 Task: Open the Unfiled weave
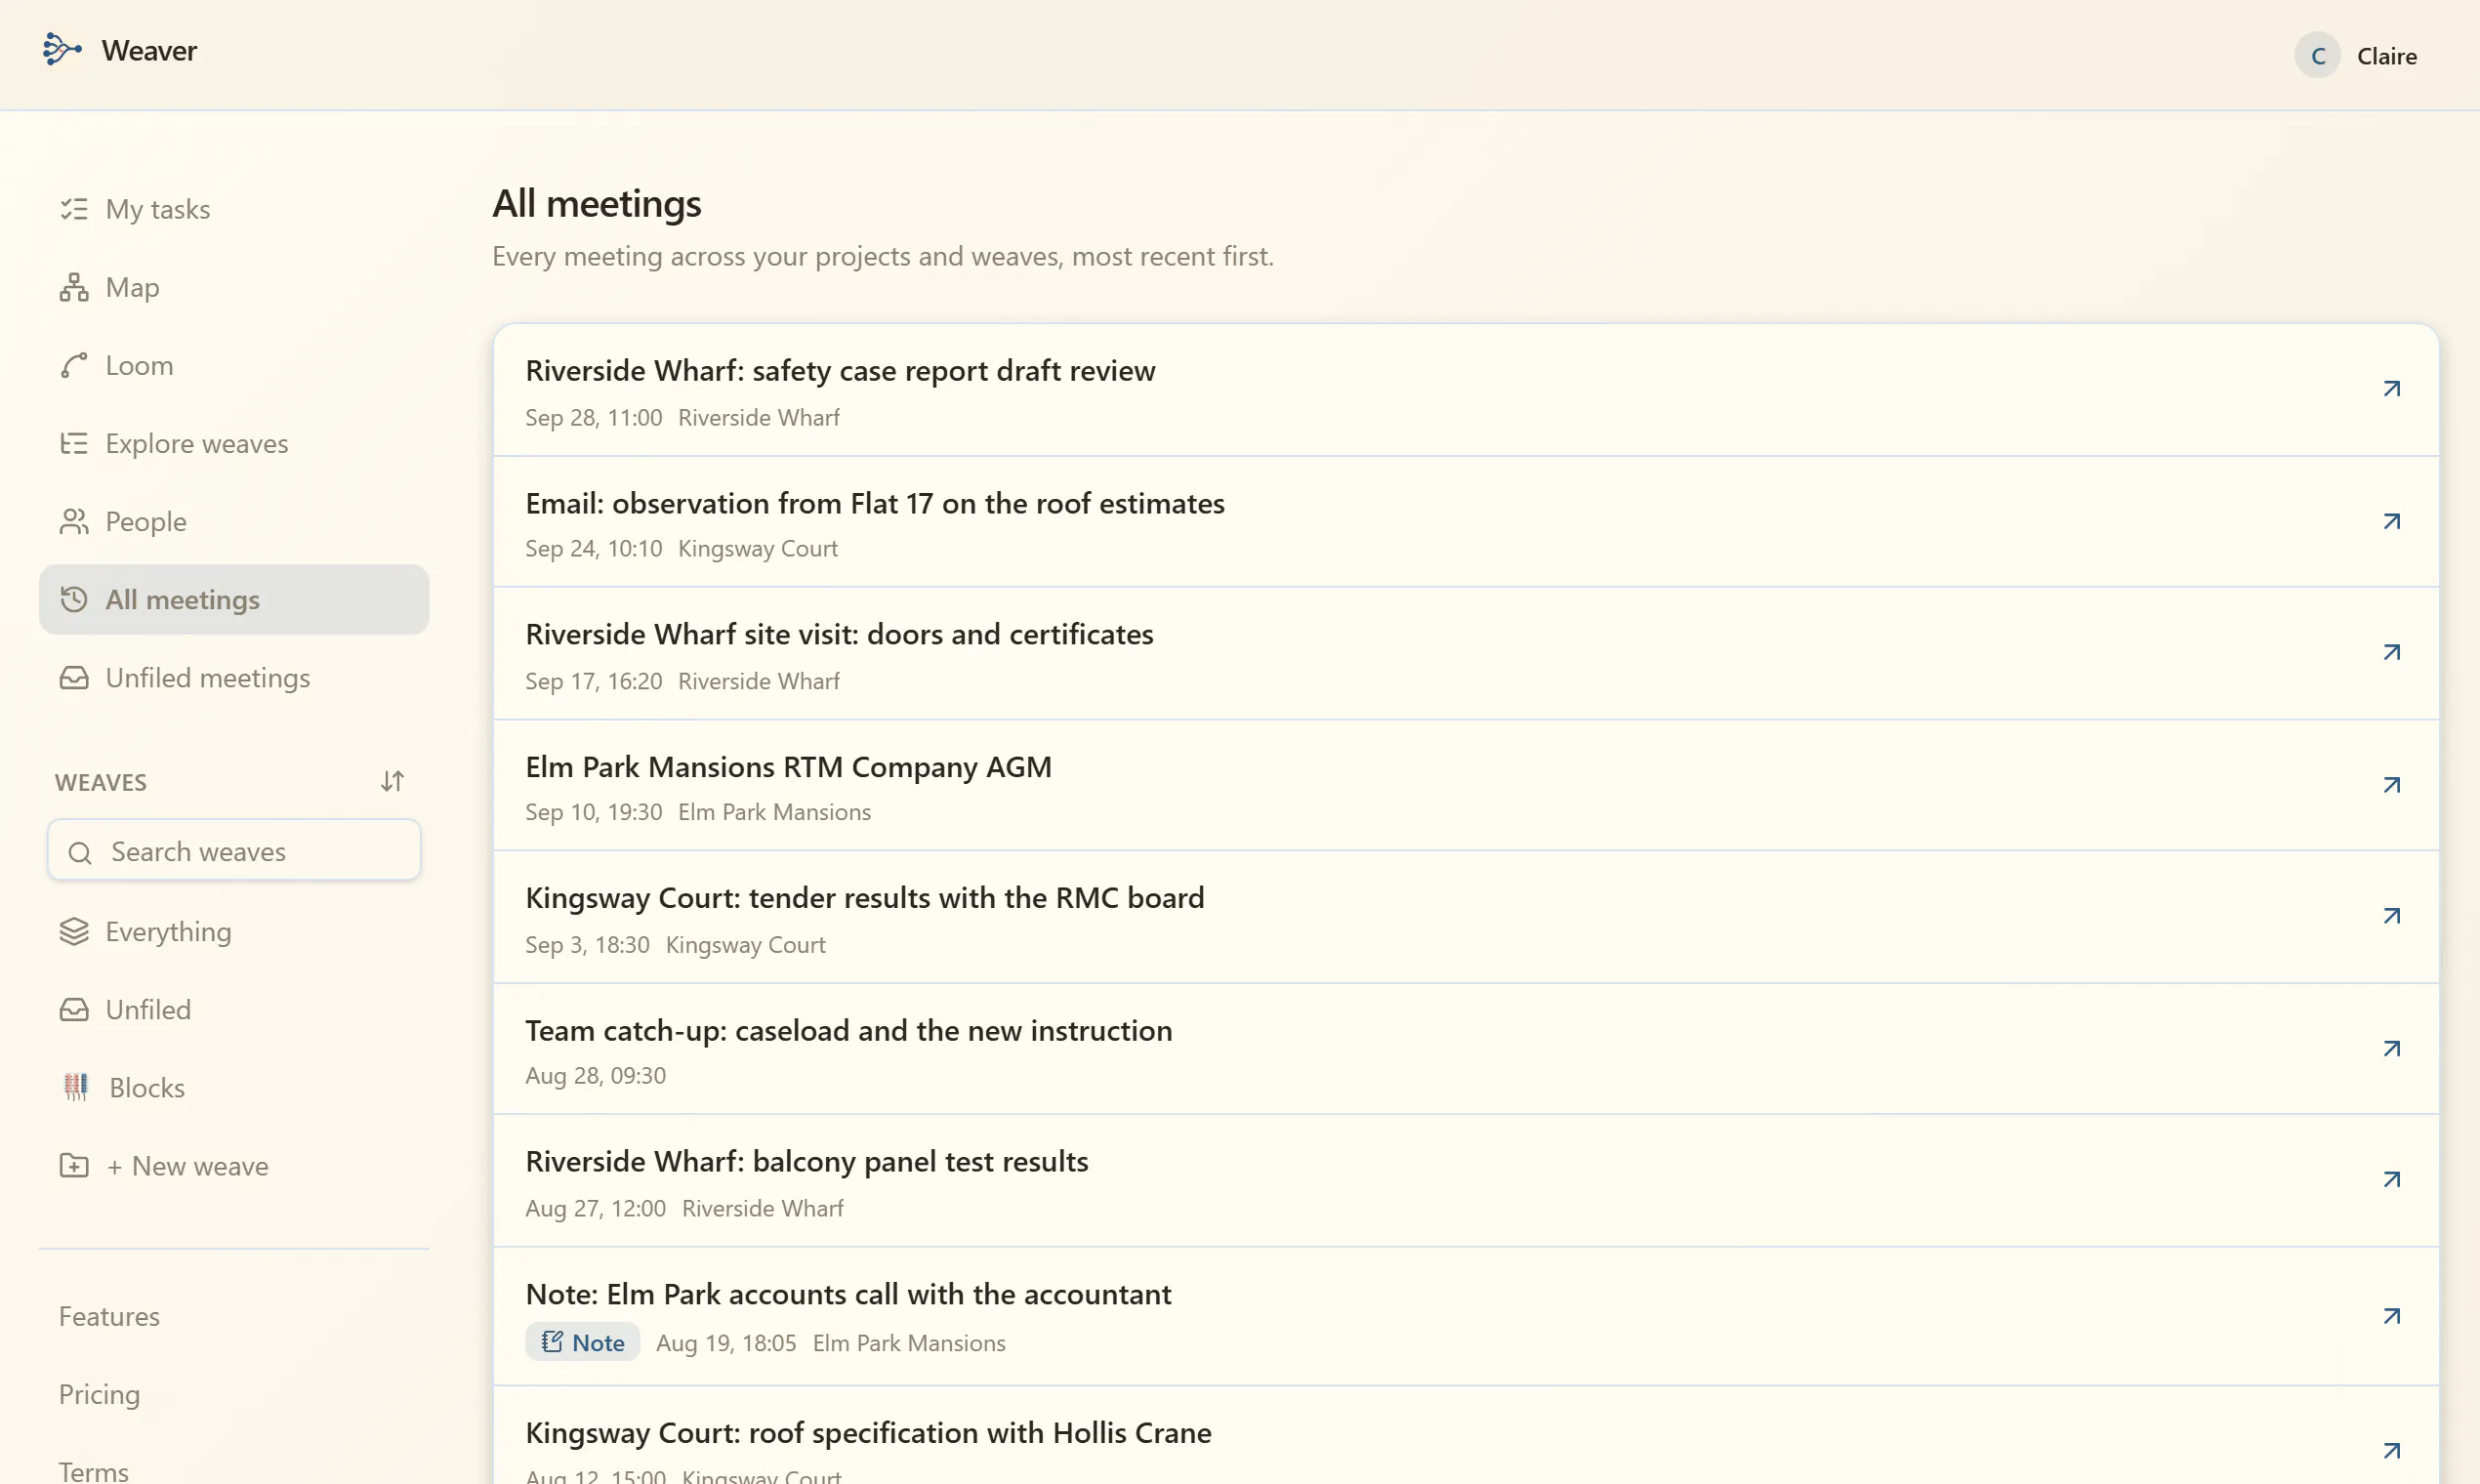tap(234, 1009)
